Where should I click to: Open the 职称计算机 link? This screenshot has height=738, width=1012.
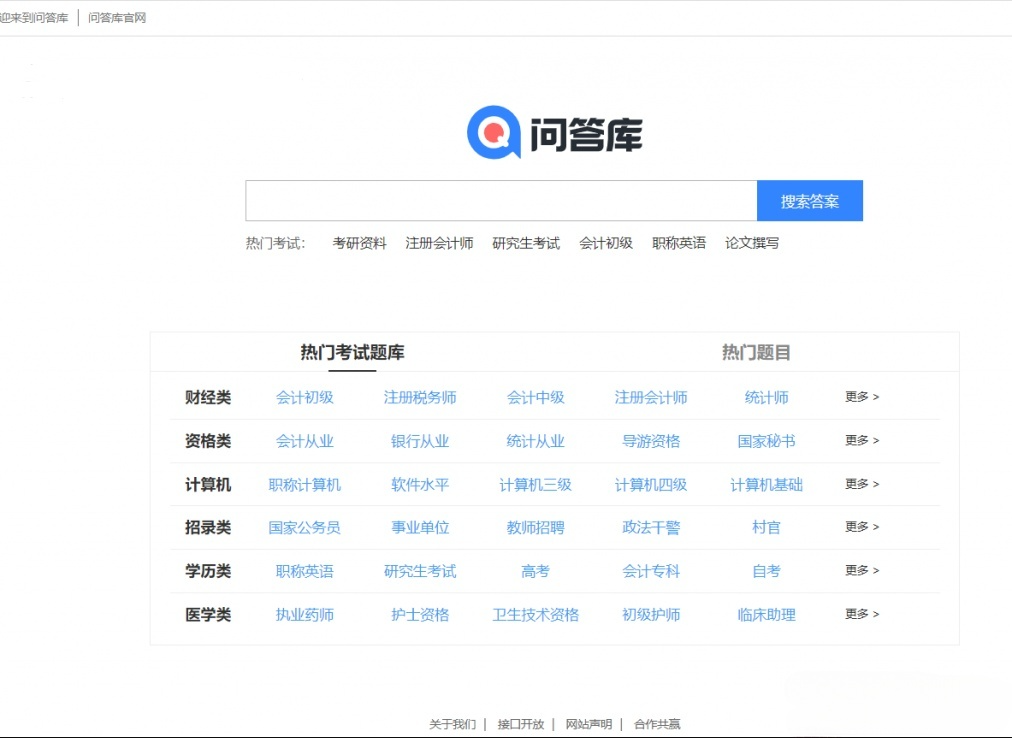click(305, 483)
